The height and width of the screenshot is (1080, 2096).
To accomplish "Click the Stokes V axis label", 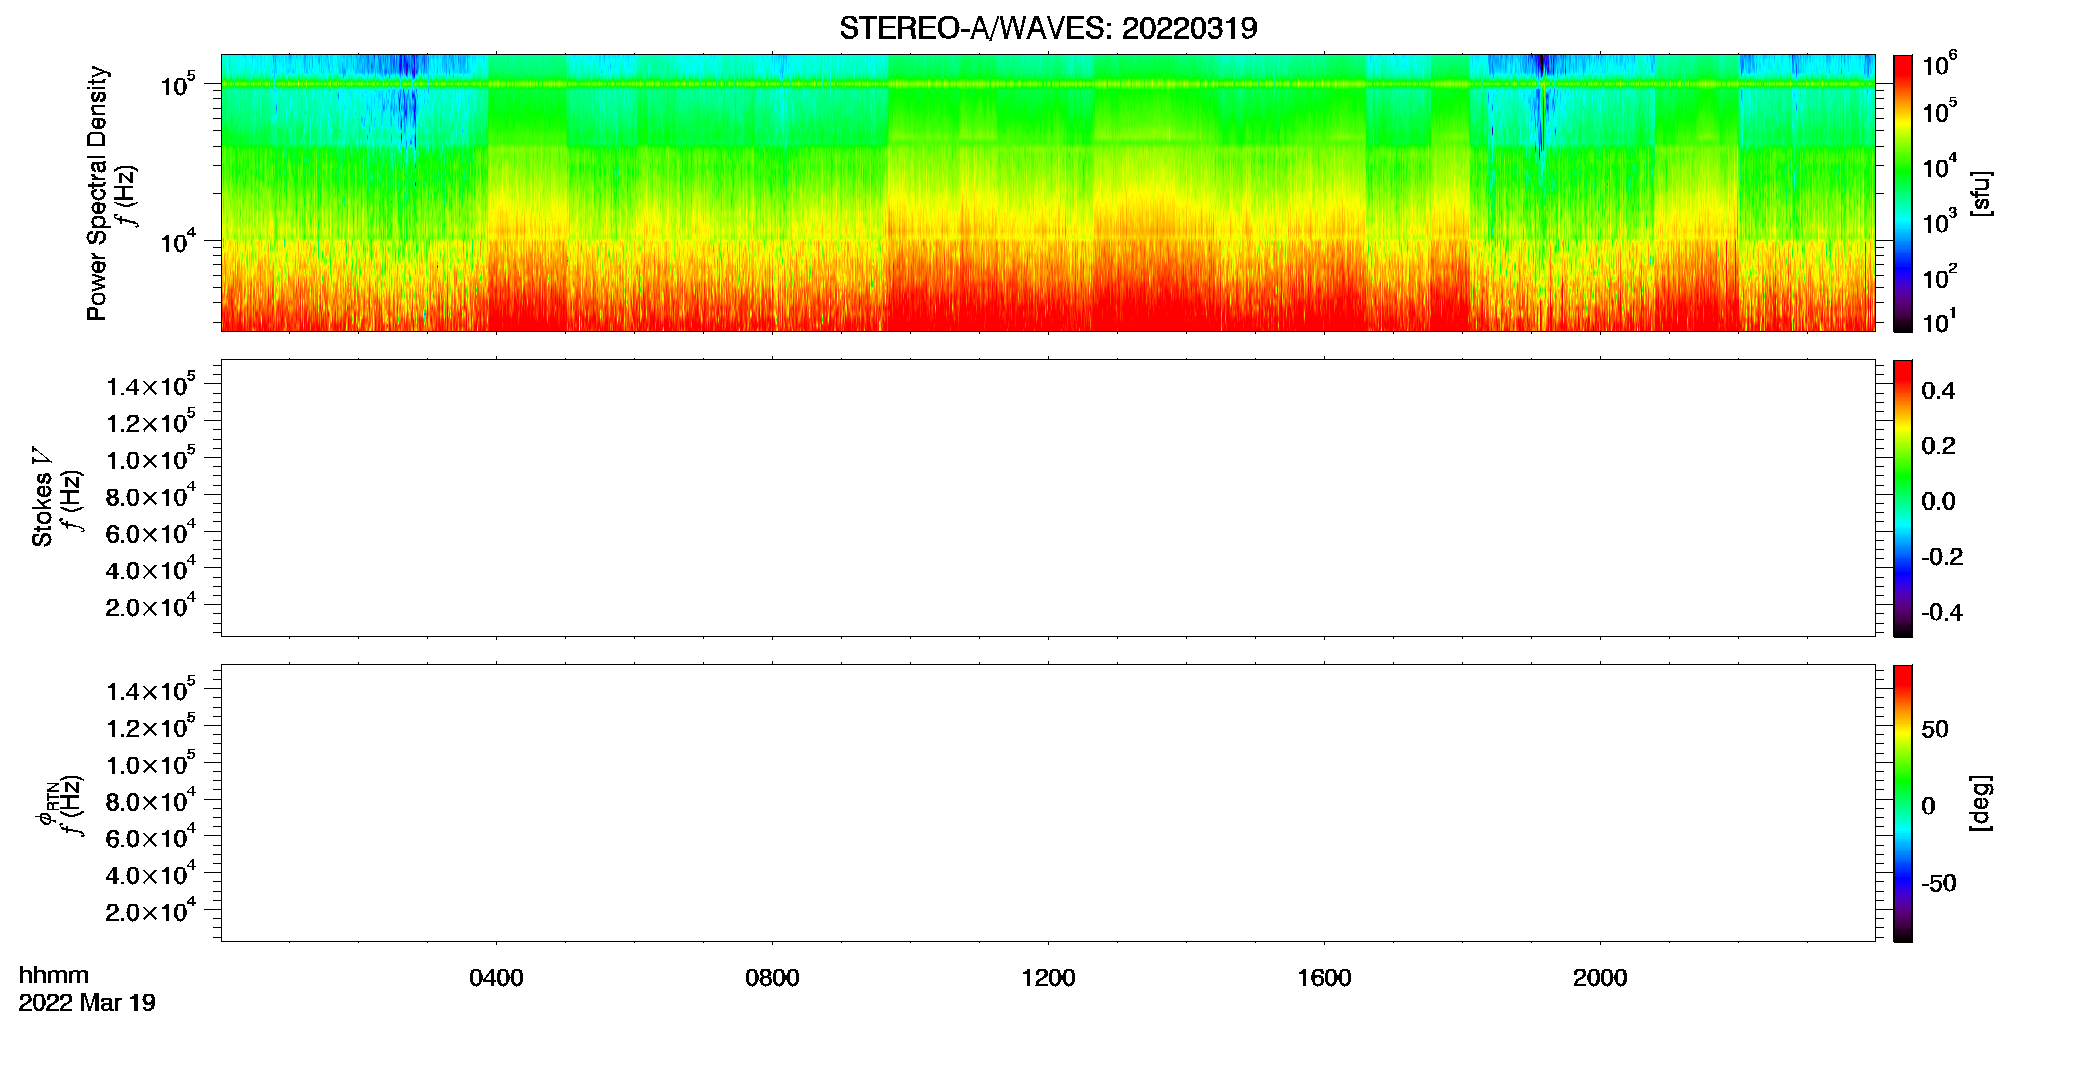I will pos(42,497).
